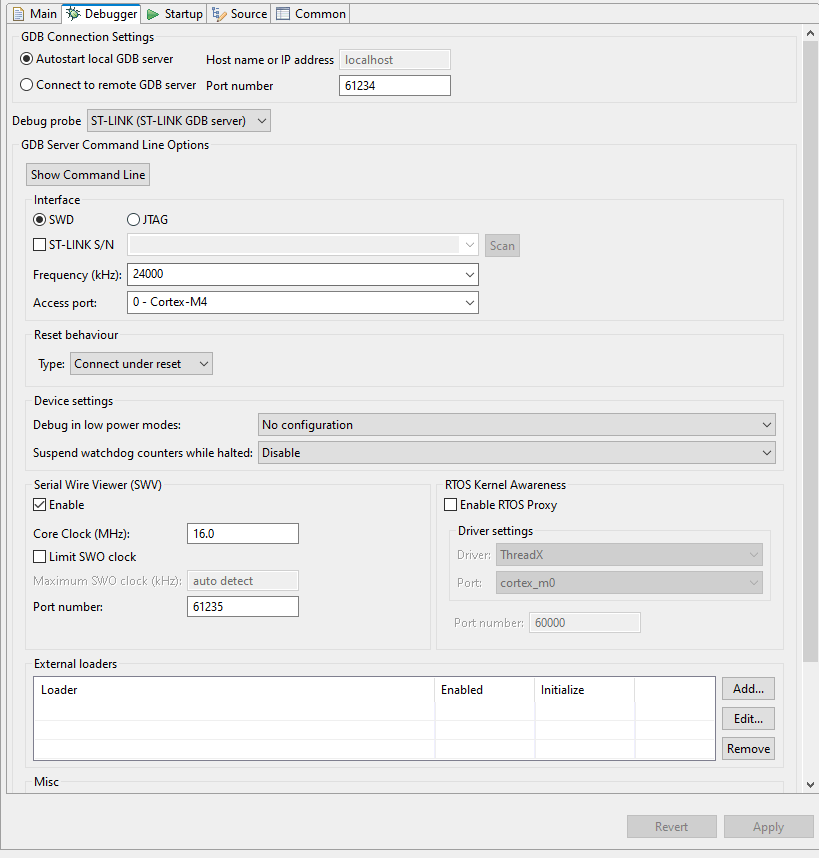Go to the Common tab
The height and width of the screenshot is (858, 819).
[311, 14]
